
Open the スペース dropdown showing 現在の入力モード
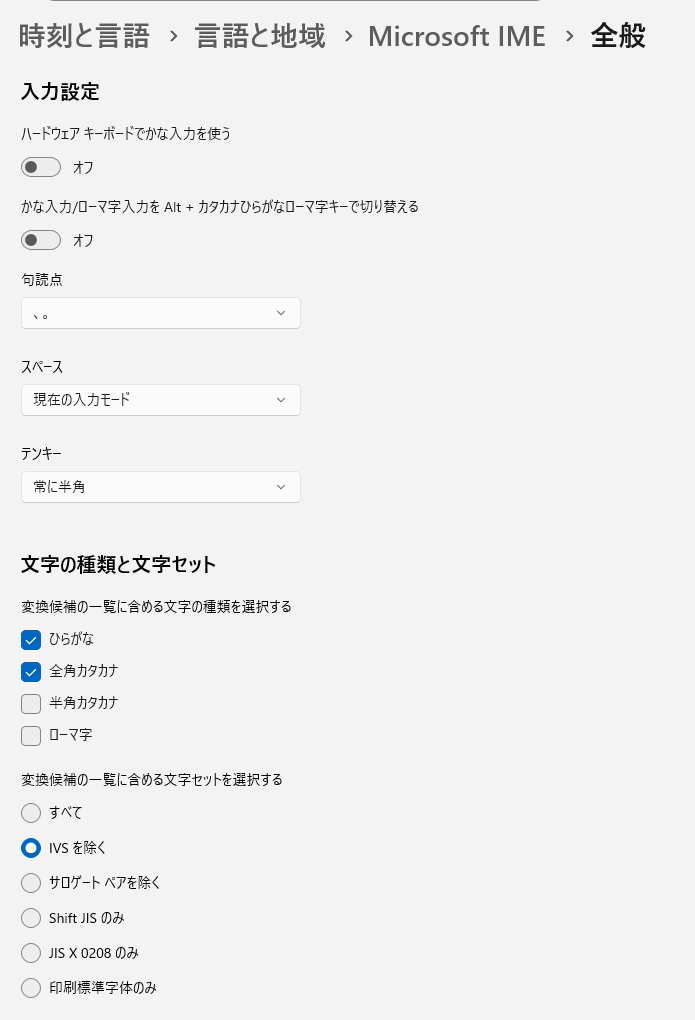click(x=160, y=400)
